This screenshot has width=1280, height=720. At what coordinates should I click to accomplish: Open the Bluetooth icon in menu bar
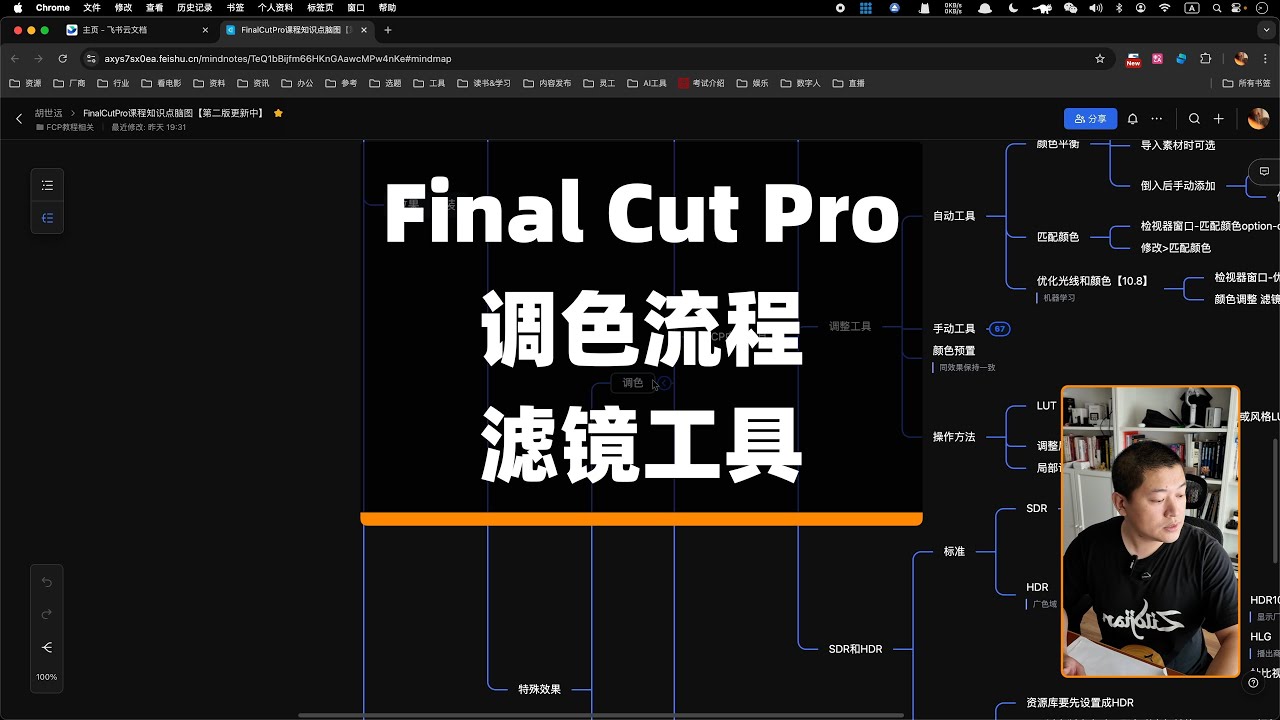coord(1117,8)
